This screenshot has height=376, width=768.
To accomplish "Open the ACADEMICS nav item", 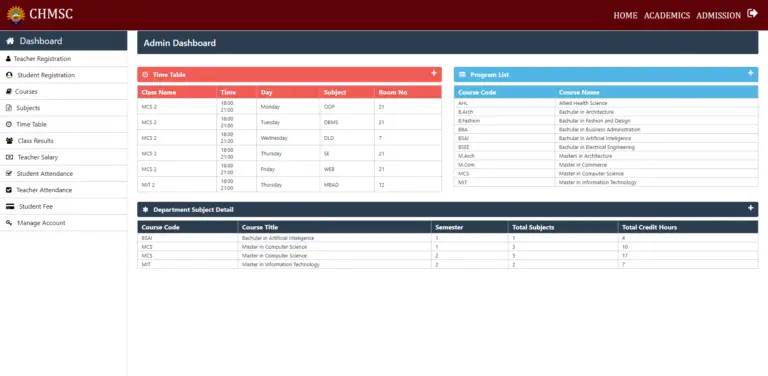I will click(x=667, y=16).
